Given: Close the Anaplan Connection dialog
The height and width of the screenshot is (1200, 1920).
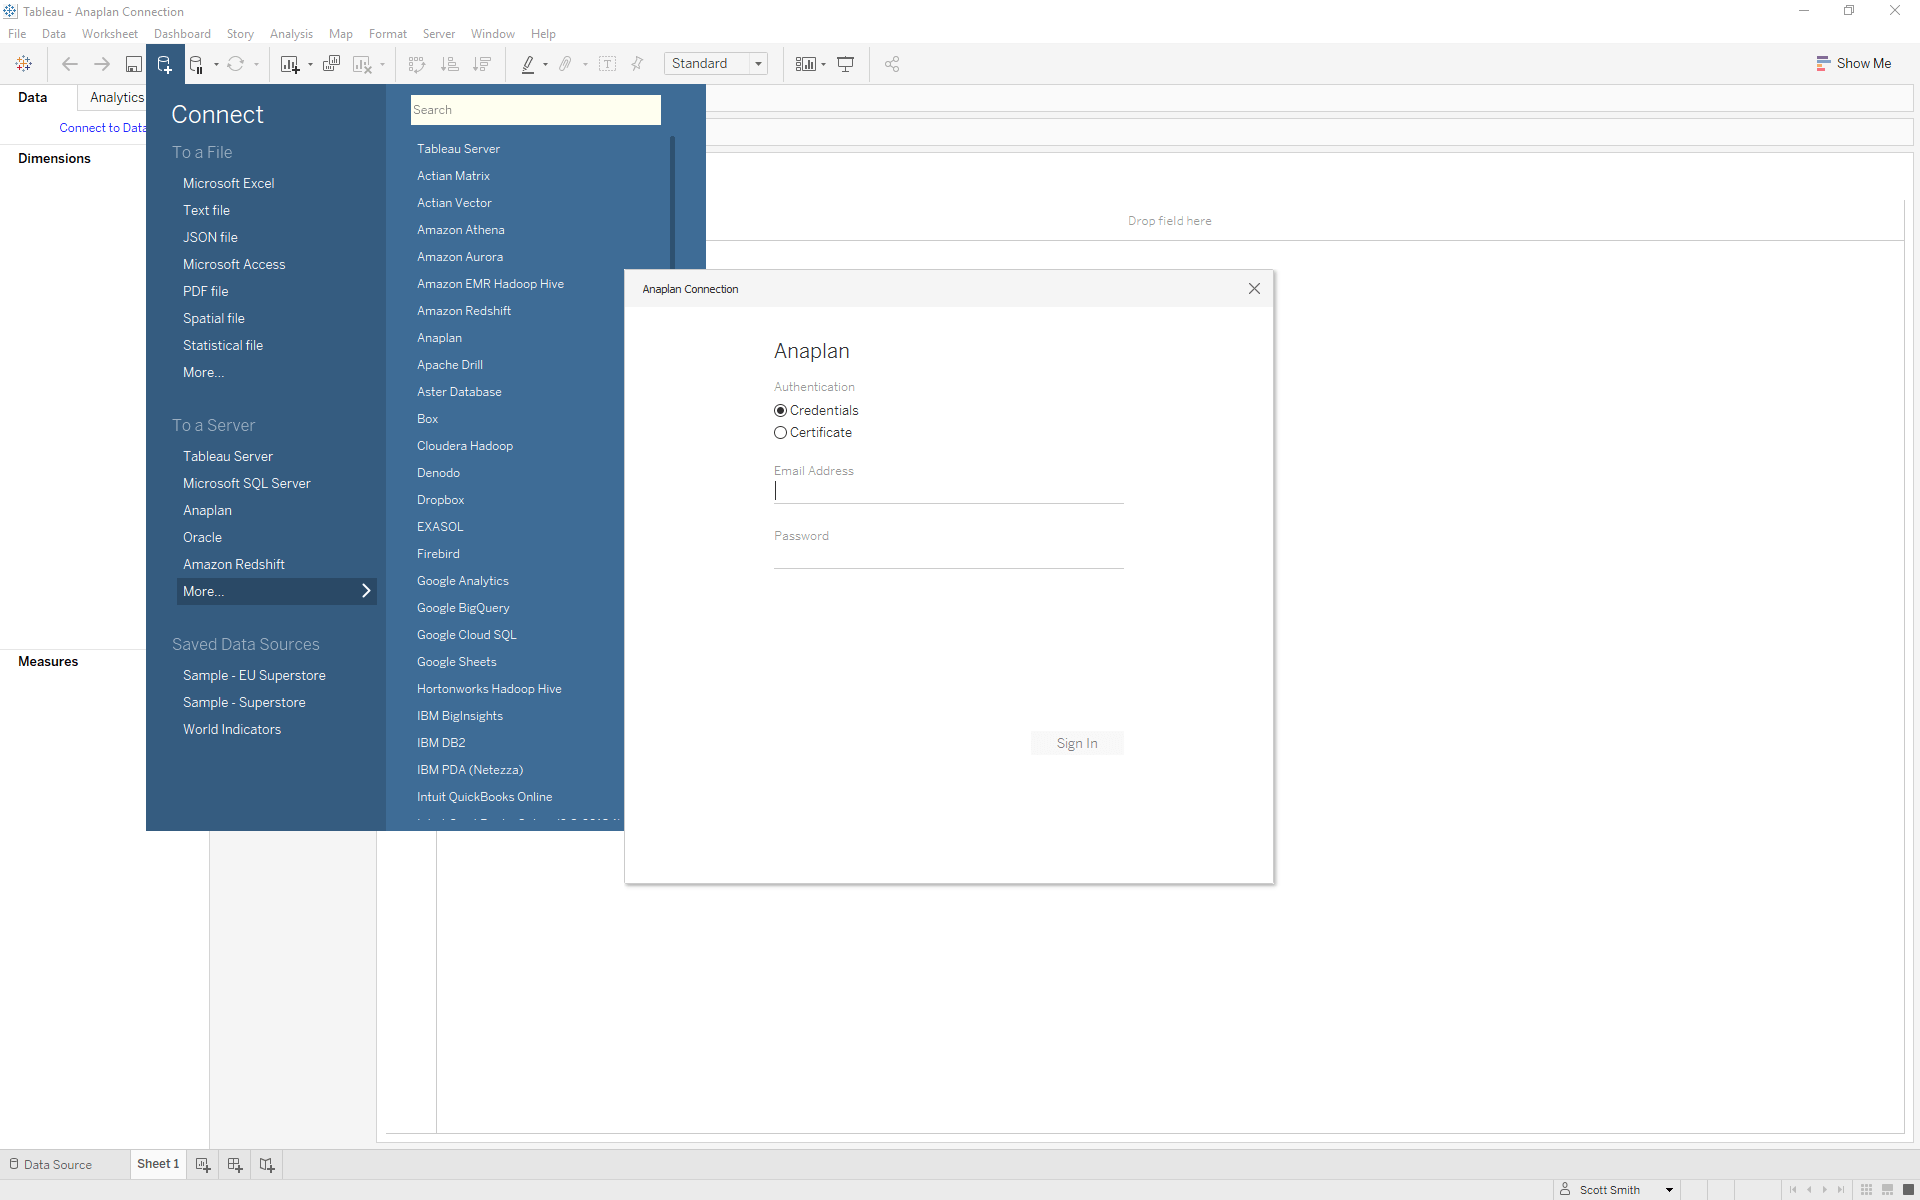Looking at the screenshot, I should point(1255,288).
